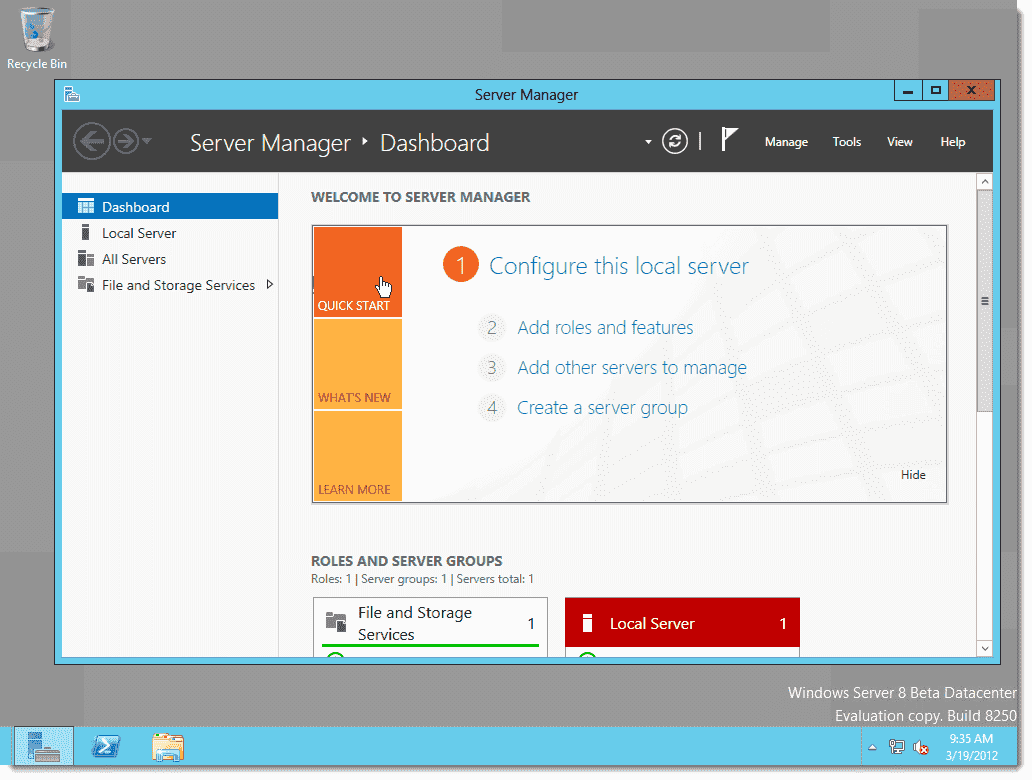
Task: Open the View menu
Action: (899, 142)
